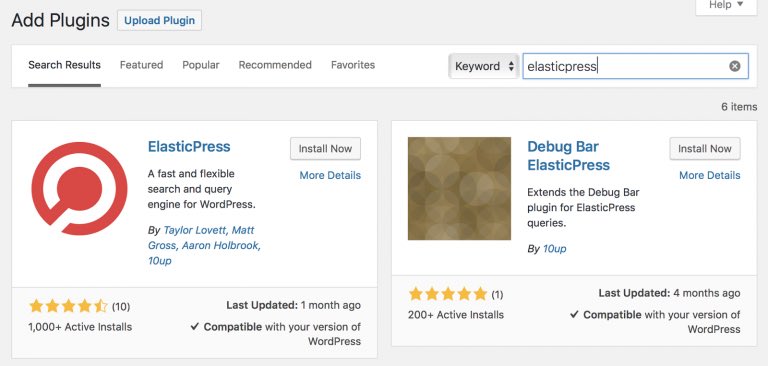Click the ElasticPress red logo icon
The width and height of the screenshot is (768, 366).
pyautogui.click(x=79, y=189)
